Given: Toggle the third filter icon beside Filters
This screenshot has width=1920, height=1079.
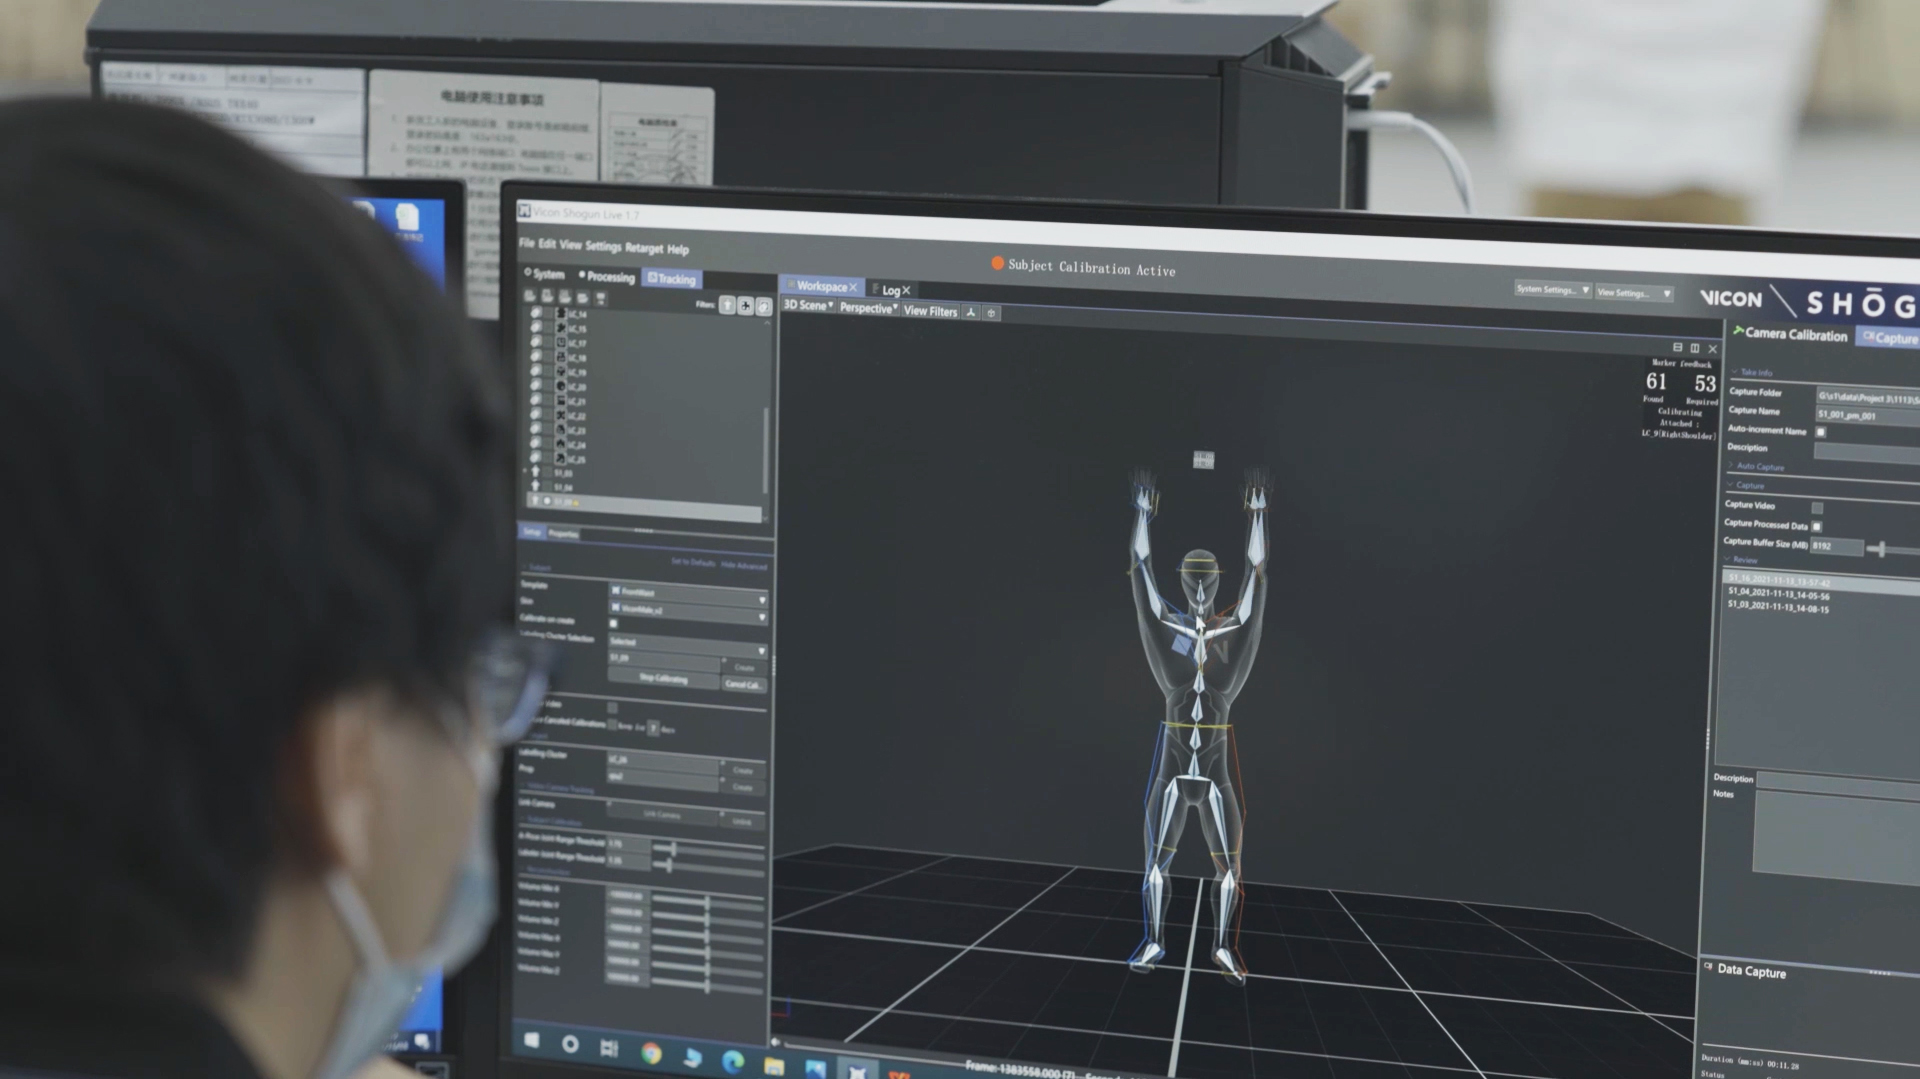Looking at the screenshot, I should (764, 307).
